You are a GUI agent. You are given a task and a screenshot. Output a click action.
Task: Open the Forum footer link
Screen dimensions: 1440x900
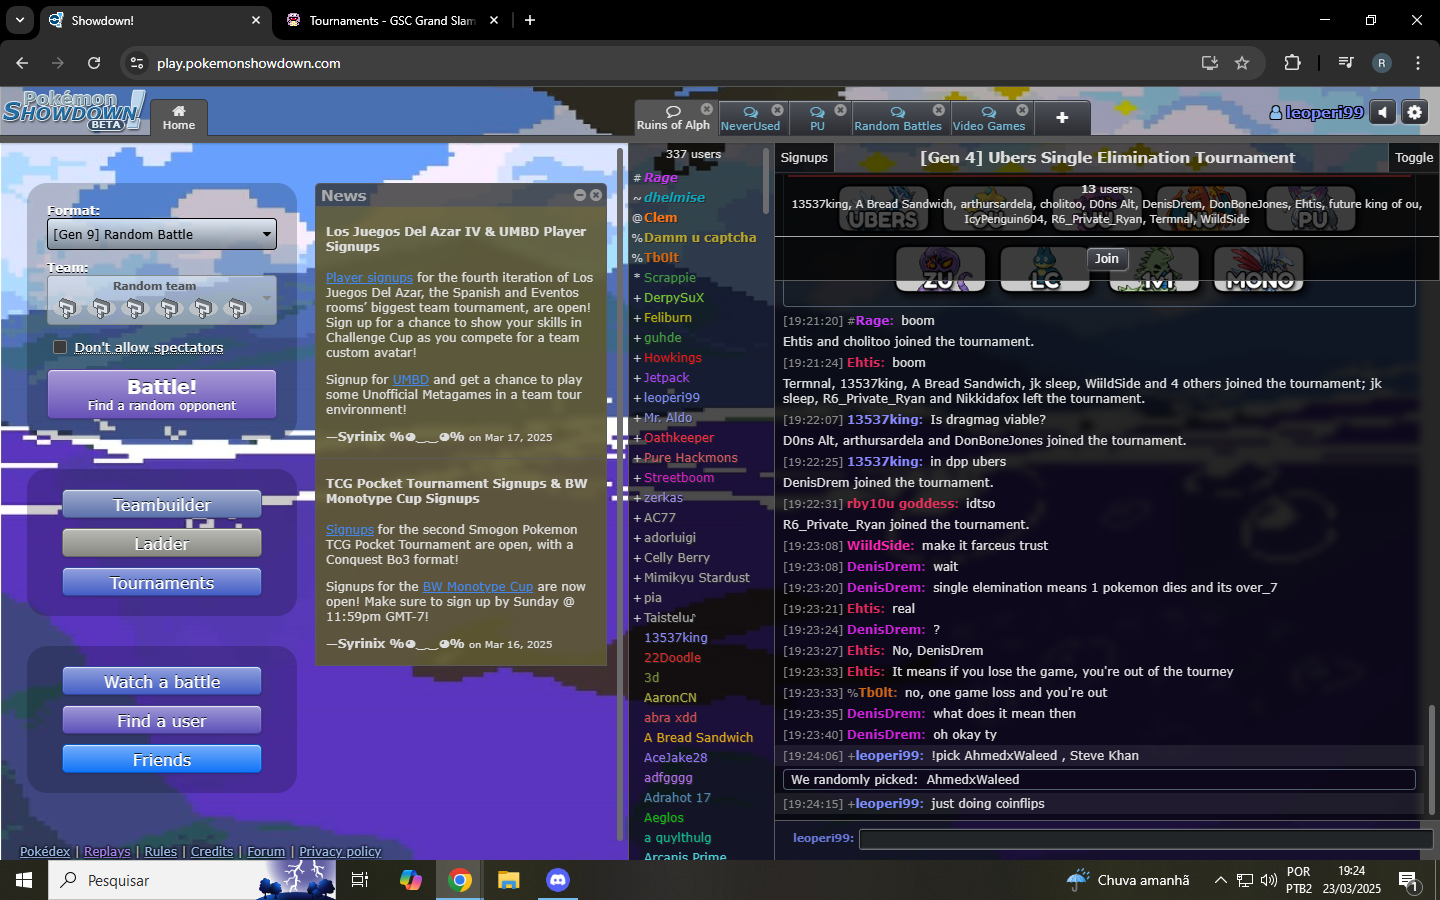click(266, 852)
